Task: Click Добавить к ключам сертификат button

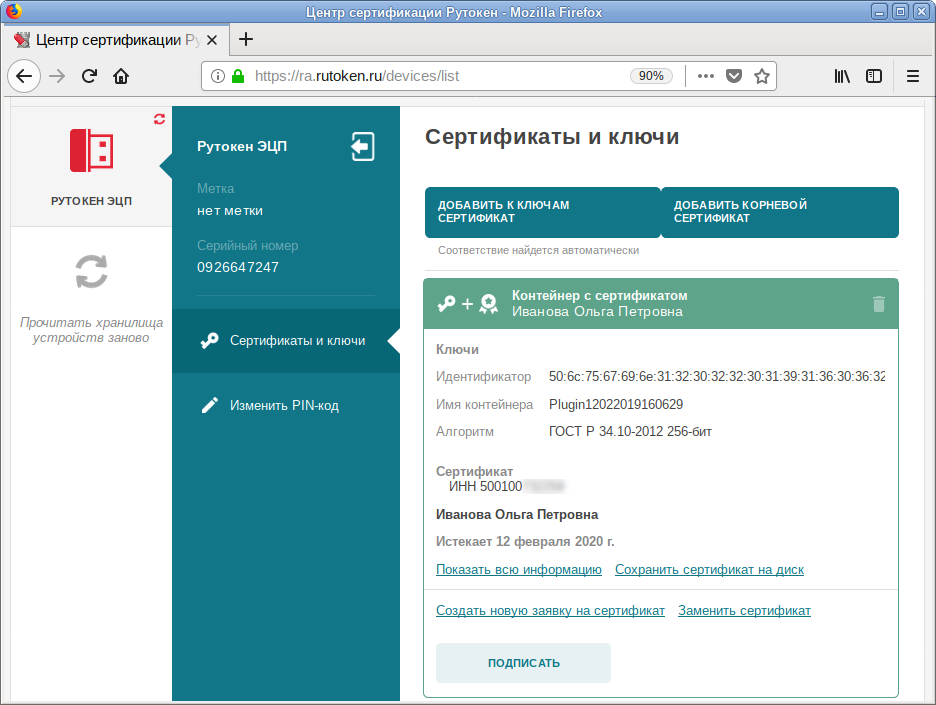Action: click(543, 212)
